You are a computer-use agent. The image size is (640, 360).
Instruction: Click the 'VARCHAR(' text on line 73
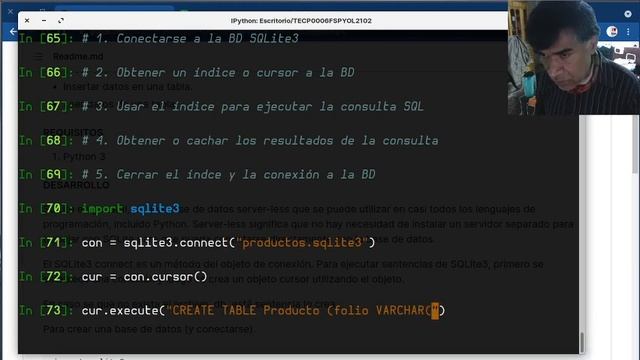(x=403, y=311)
